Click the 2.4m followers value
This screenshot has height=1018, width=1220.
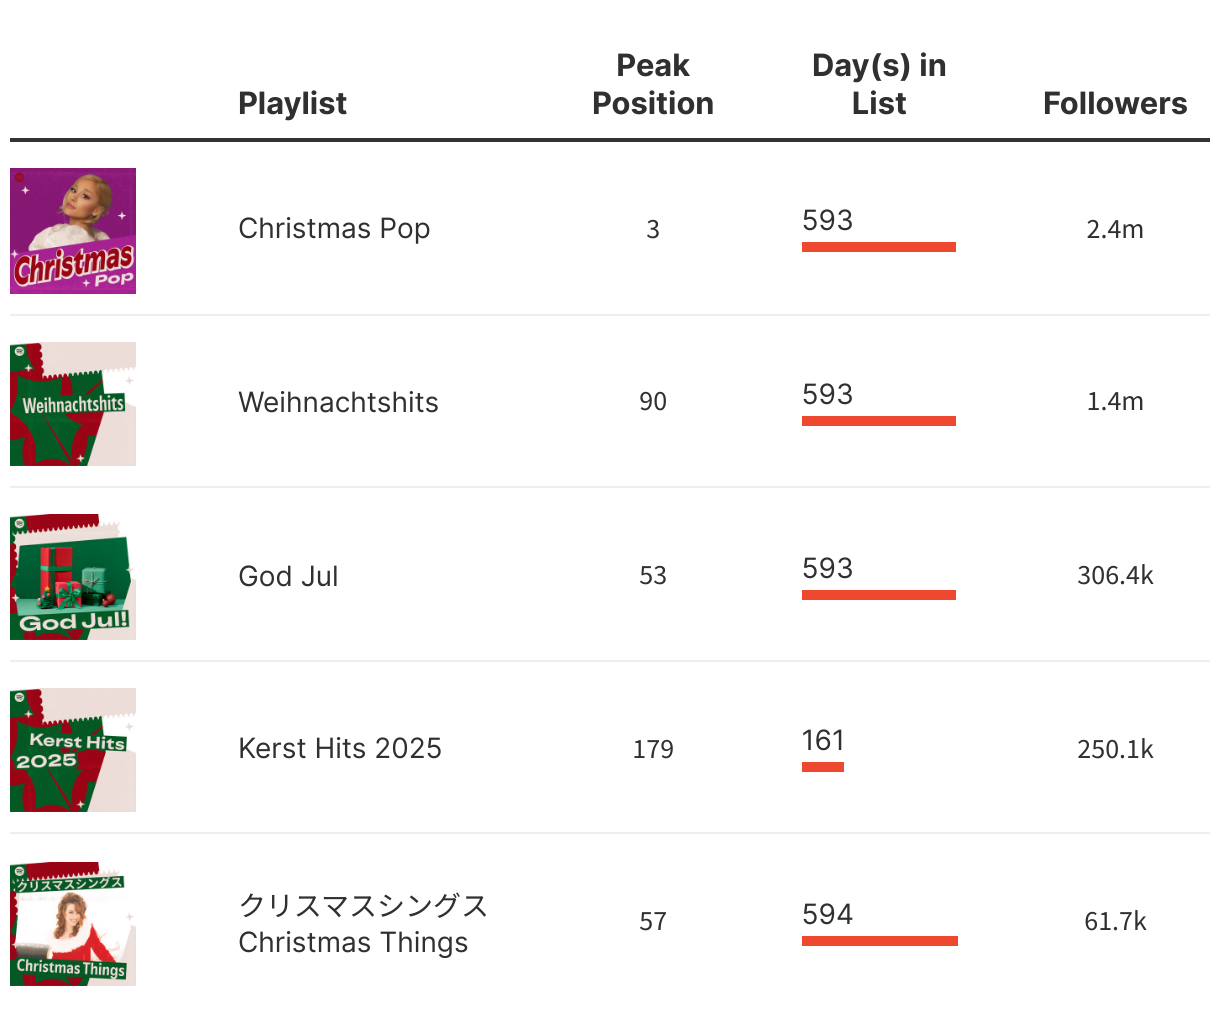coord(1114,229)
